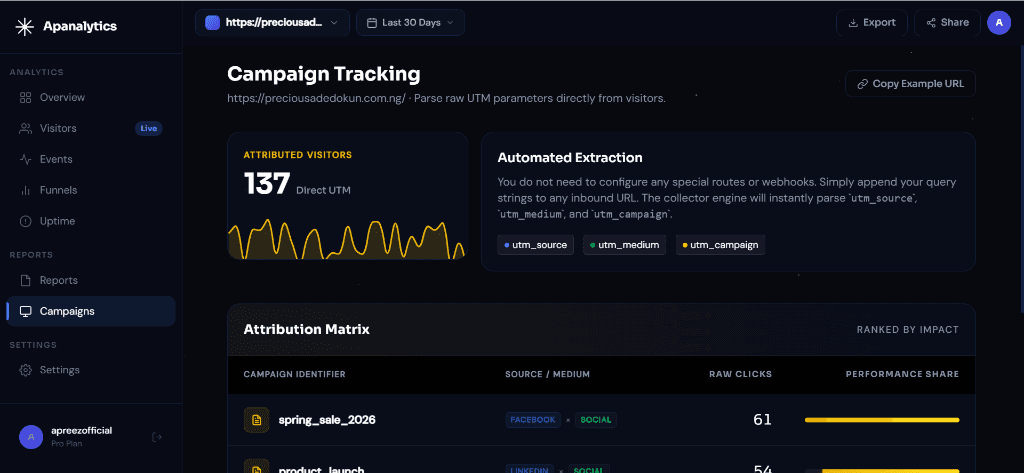Open Reports in the sidebar
Screen dimensions: 1024x473
[x=91, y=280]
